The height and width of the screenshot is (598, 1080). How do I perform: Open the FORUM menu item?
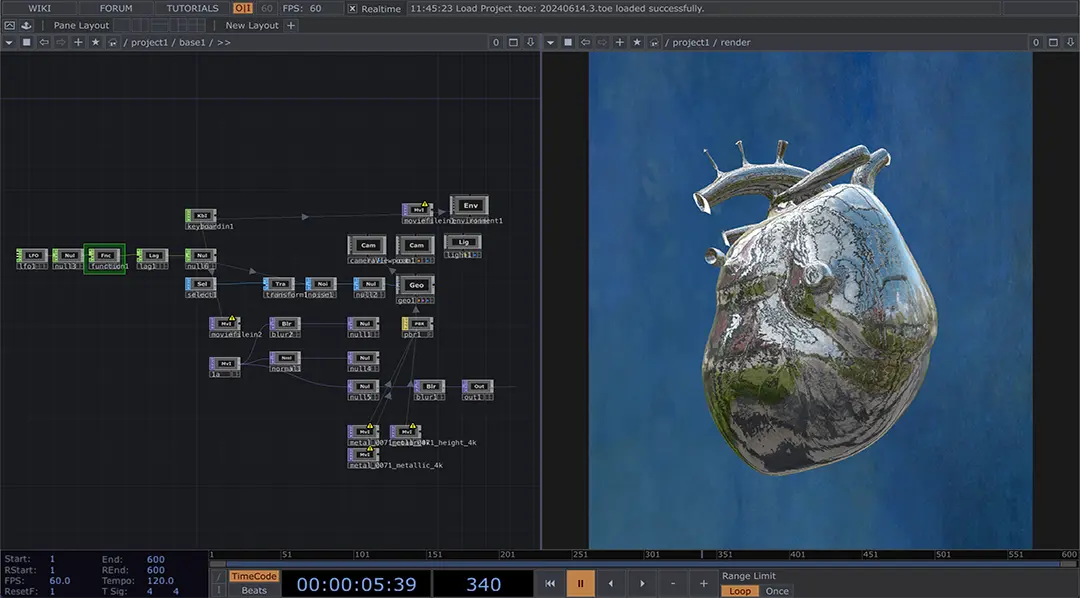pyautogui.click(x=116, y=8)
